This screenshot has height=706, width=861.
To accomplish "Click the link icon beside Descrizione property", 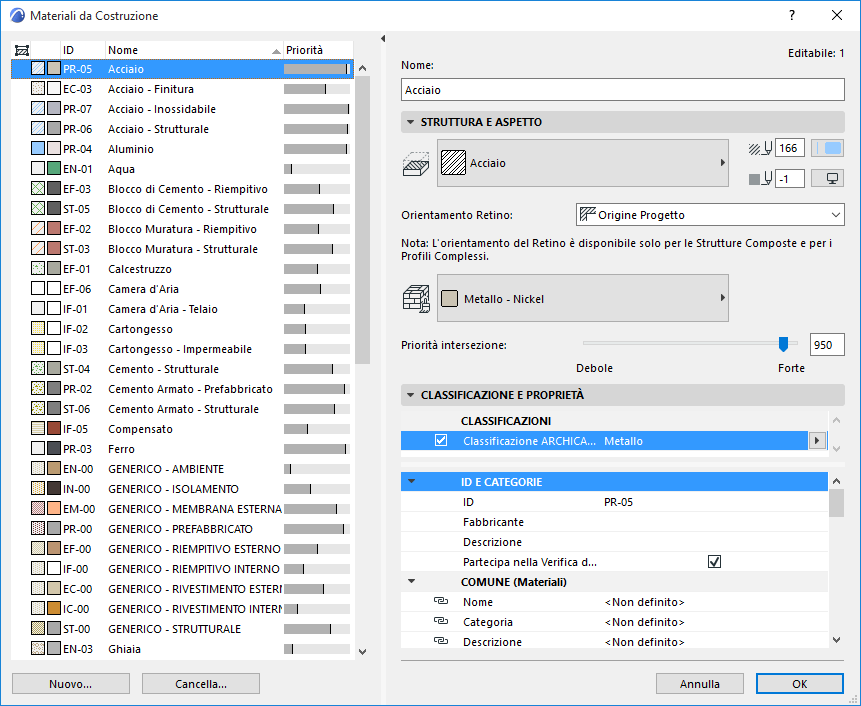I will pos(441,641).
